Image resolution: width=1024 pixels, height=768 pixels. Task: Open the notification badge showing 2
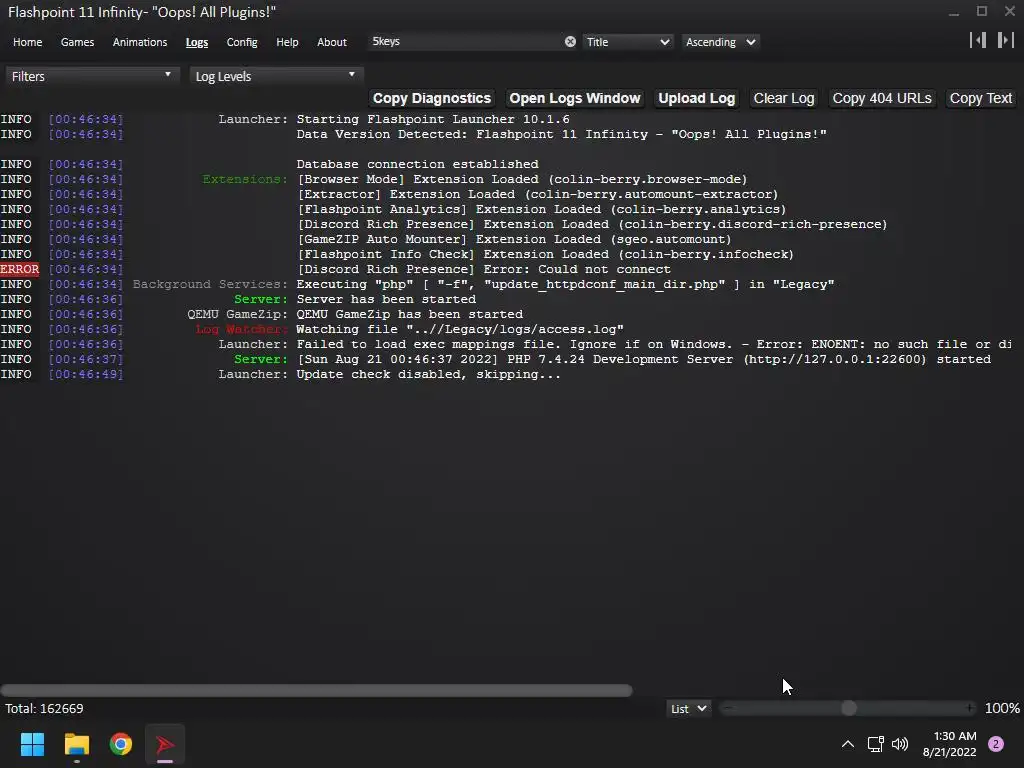tap(996, 744)
